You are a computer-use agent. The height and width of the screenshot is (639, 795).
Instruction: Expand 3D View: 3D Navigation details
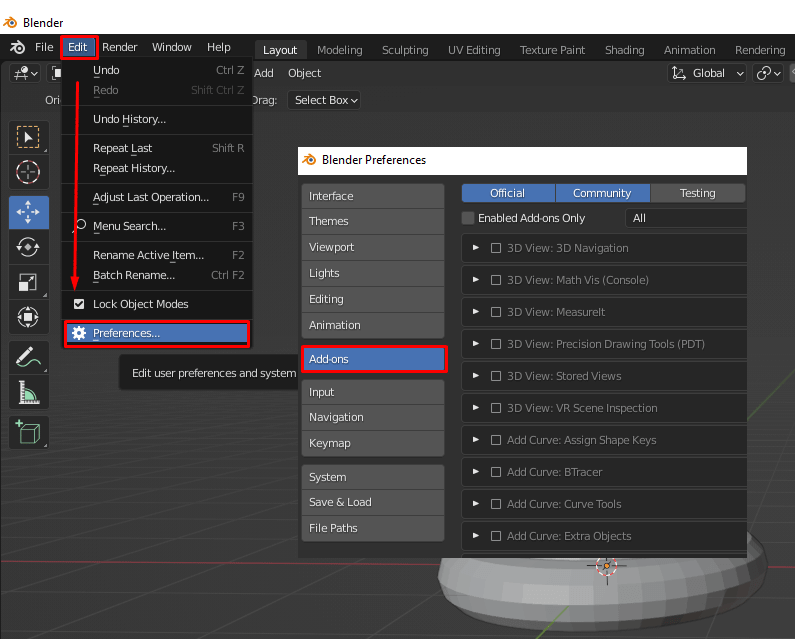point(475,248)
